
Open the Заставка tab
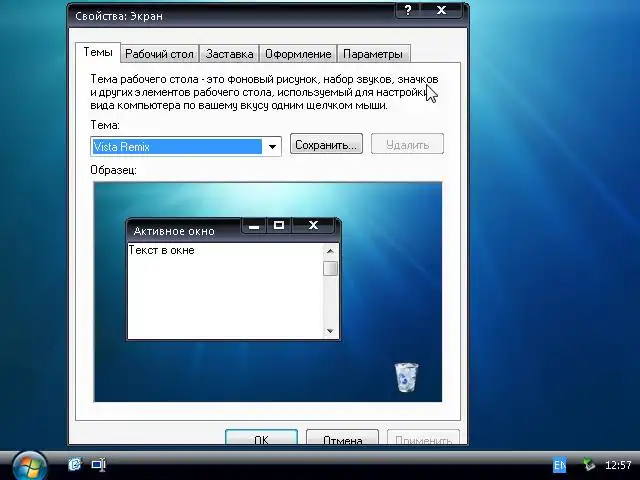point(229,54)
